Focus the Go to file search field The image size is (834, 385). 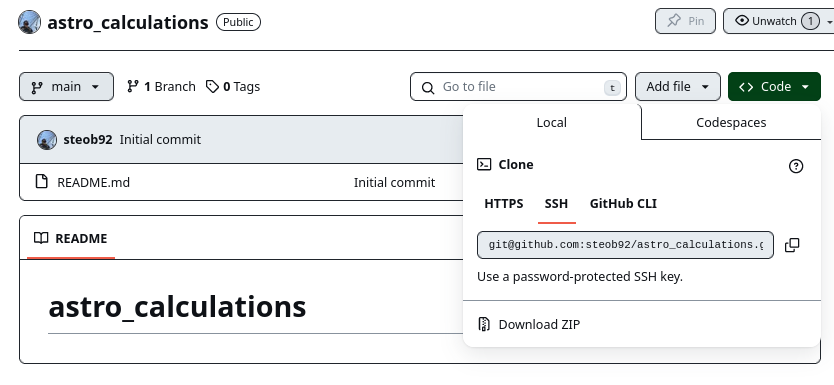tap(519, 87)
